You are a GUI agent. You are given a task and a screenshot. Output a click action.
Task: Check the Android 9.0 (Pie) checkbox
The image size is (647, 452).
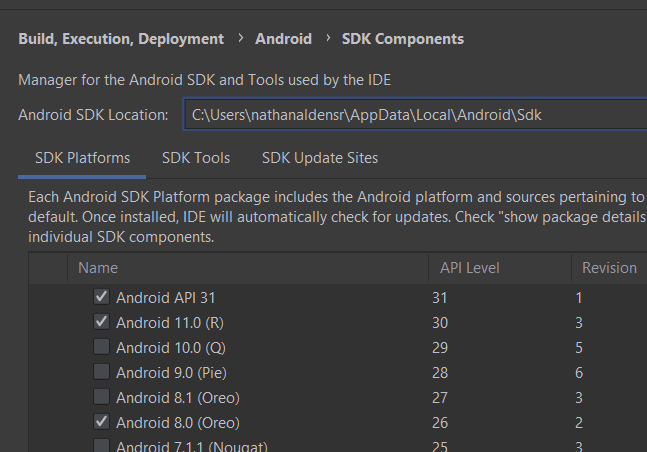pyautogui.click(x=101, y=372)
